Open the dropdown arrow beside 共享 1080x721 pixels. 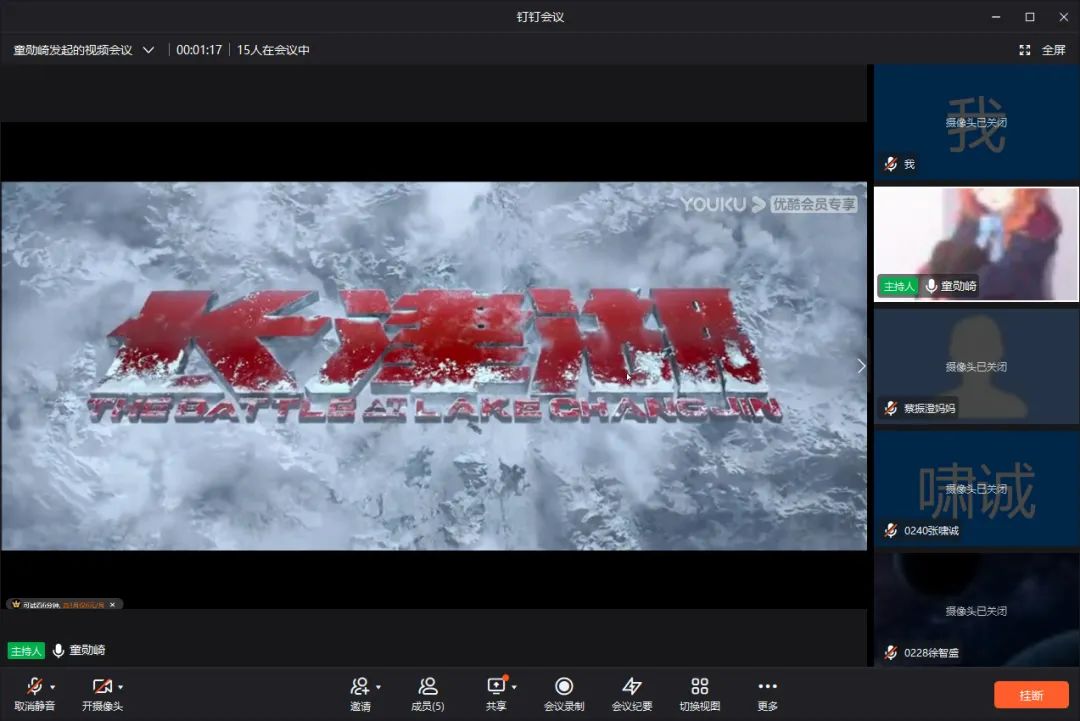click(515, 687)
